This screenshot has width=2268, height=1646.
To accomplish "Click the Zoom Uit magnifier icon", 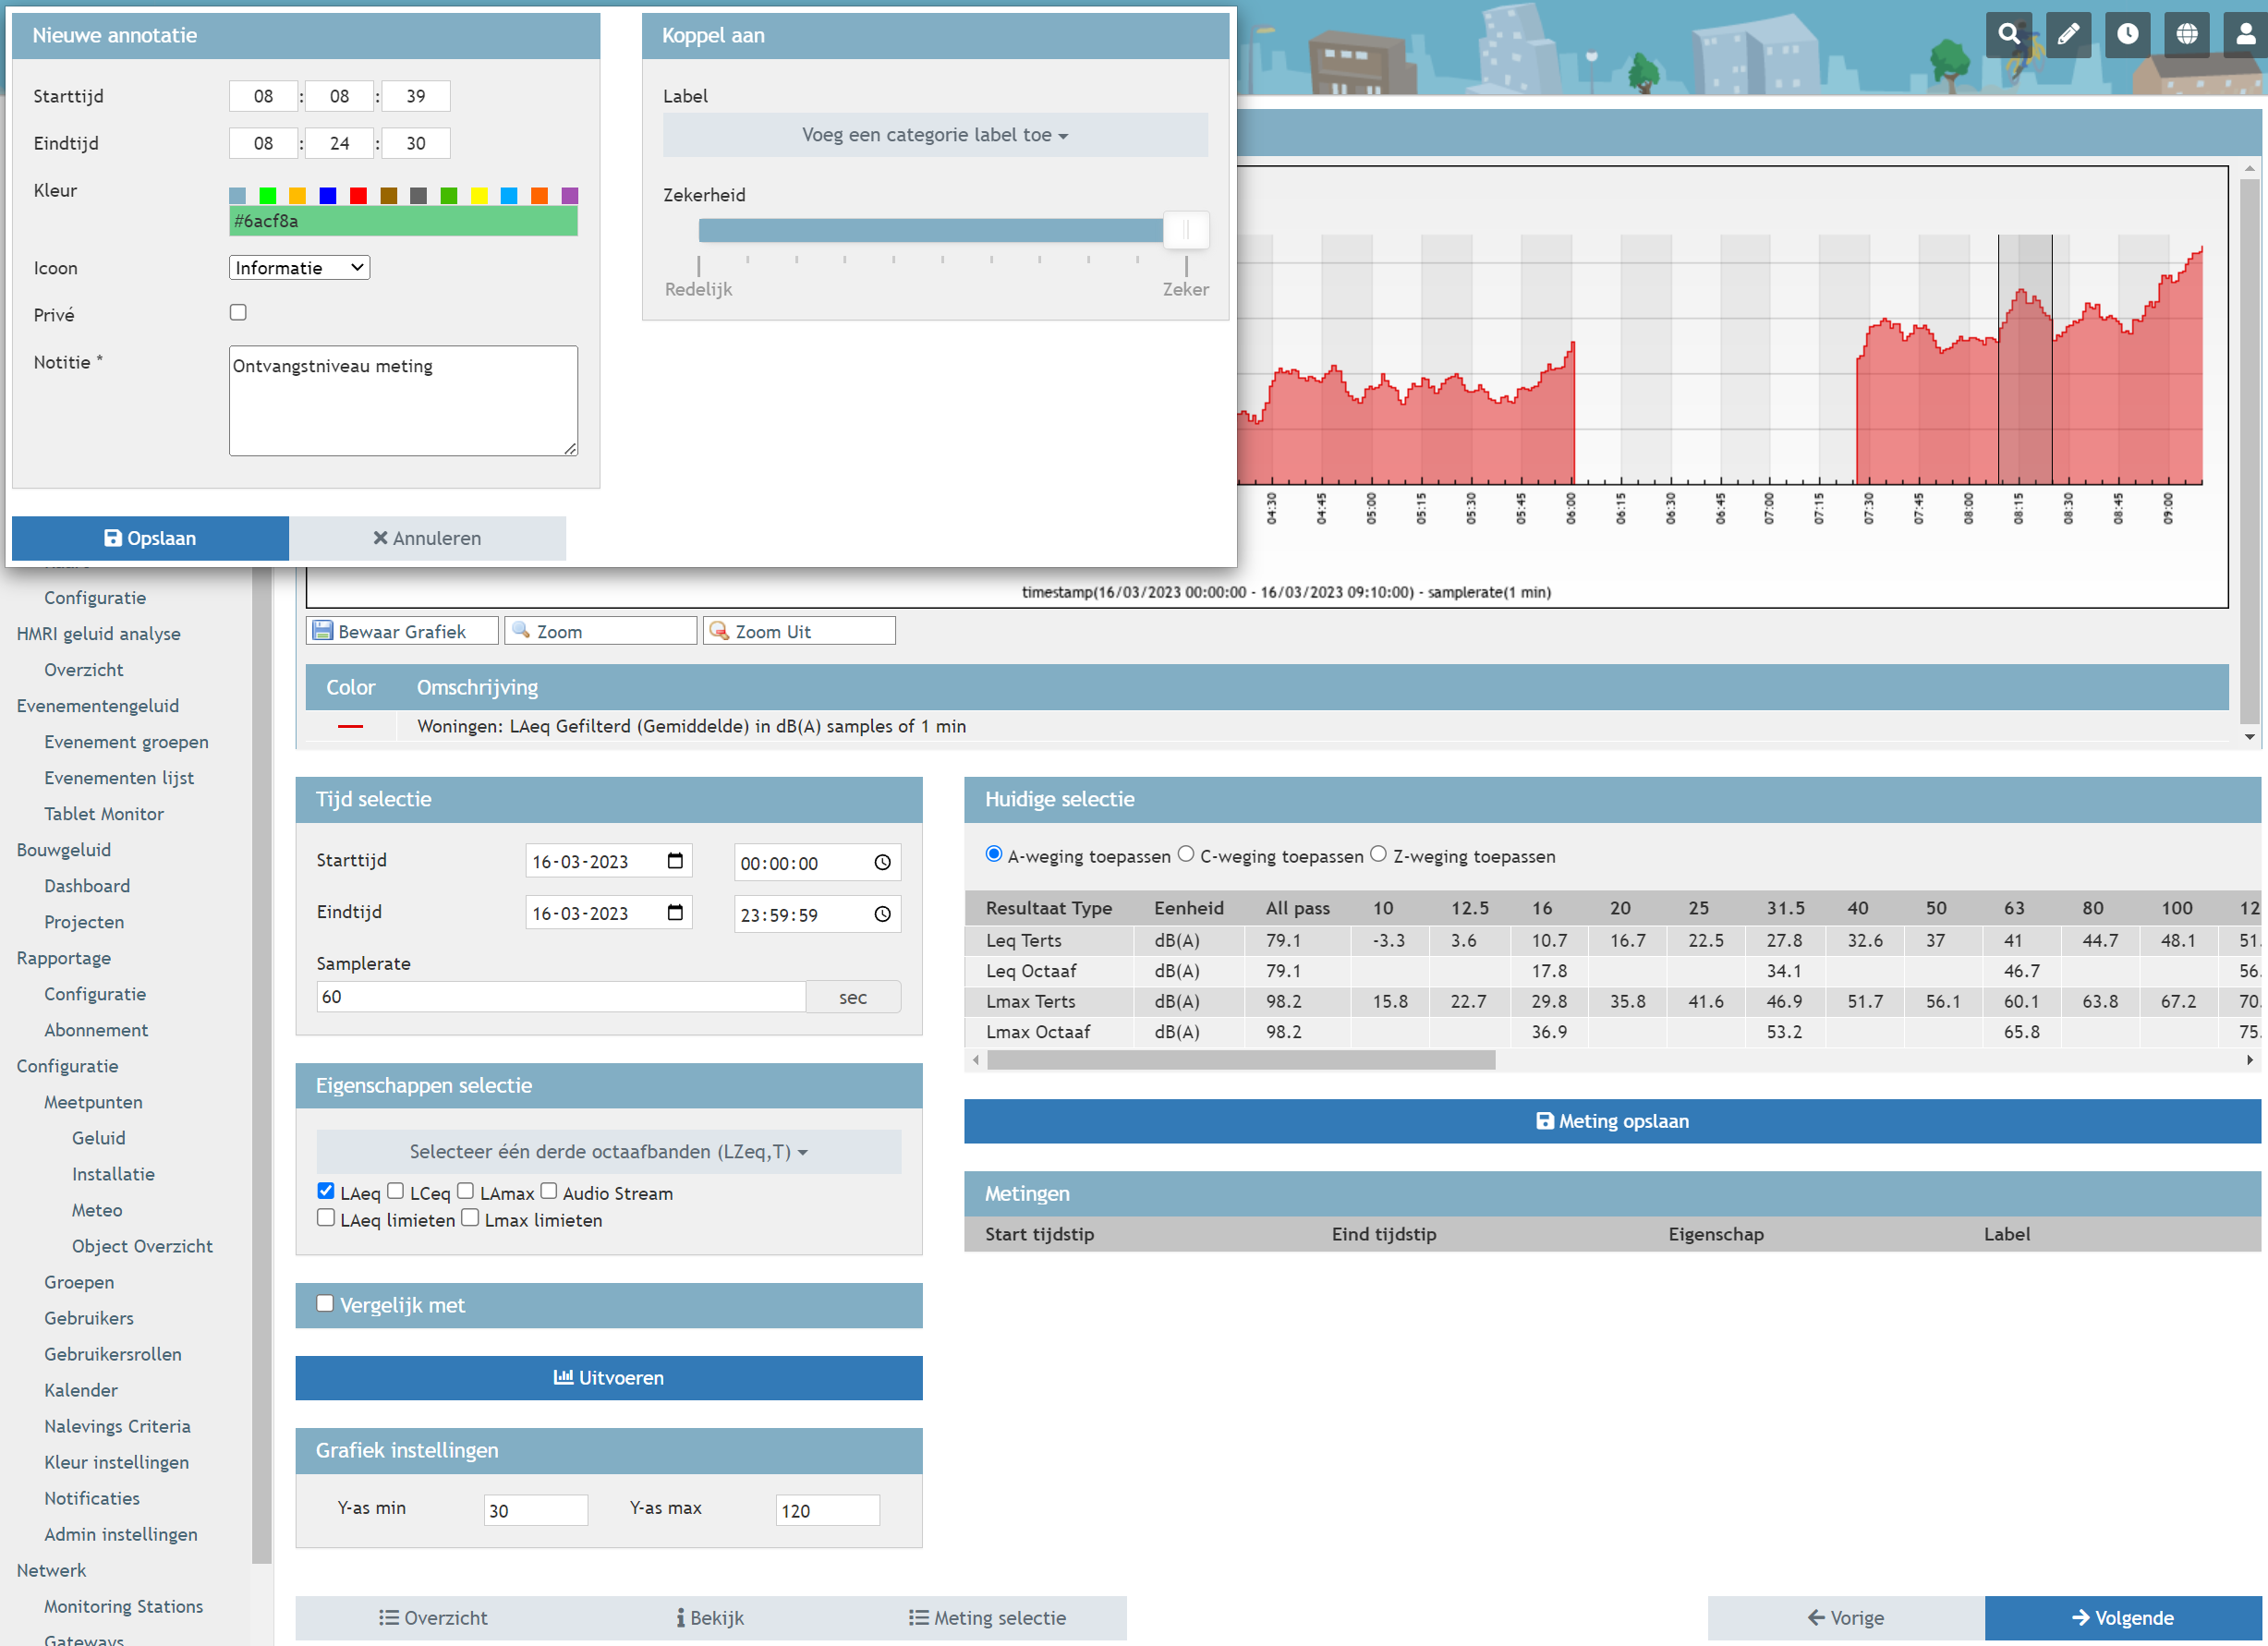I will (x=719, y=631).
